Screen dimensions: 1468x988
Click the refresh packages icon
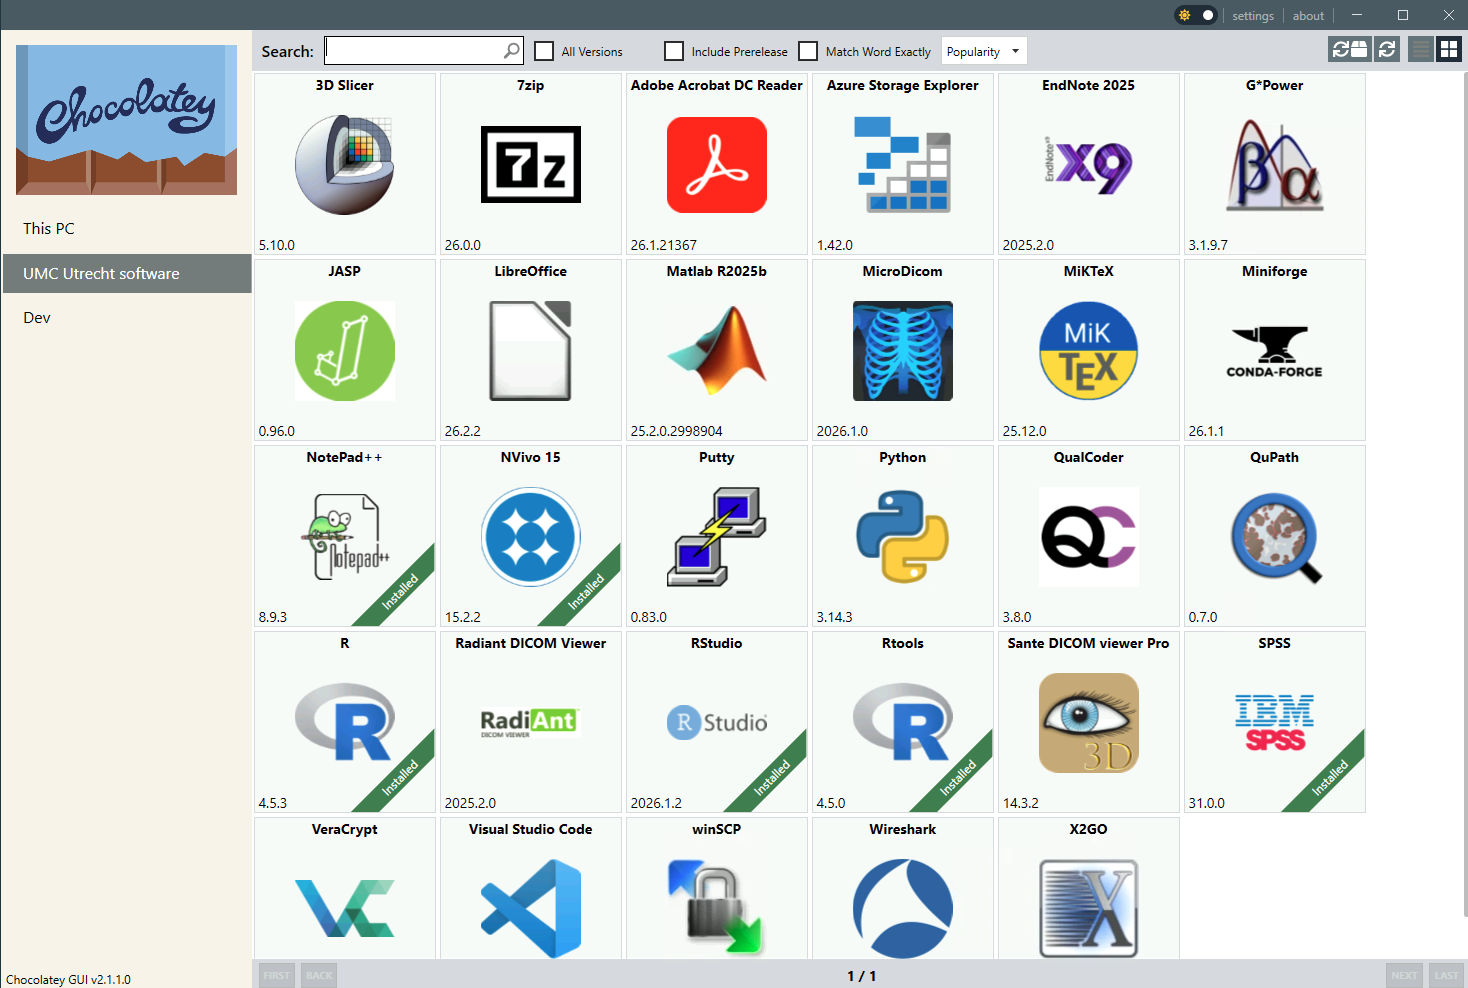(1386, 50)
